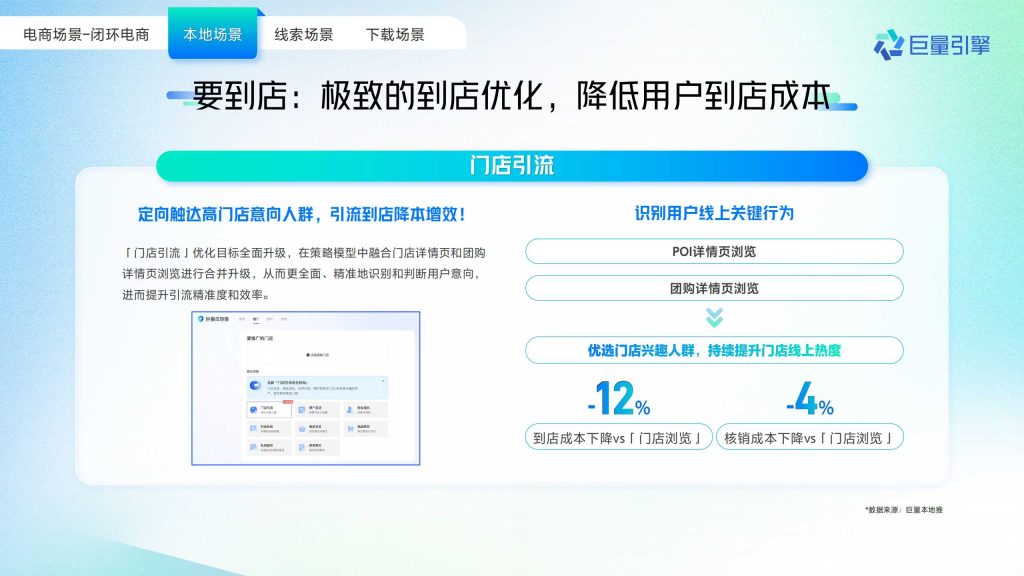Click the 识别用户线上关键行为 heading
Viewport: 1024px width, 576px height.
coord(714,214)
